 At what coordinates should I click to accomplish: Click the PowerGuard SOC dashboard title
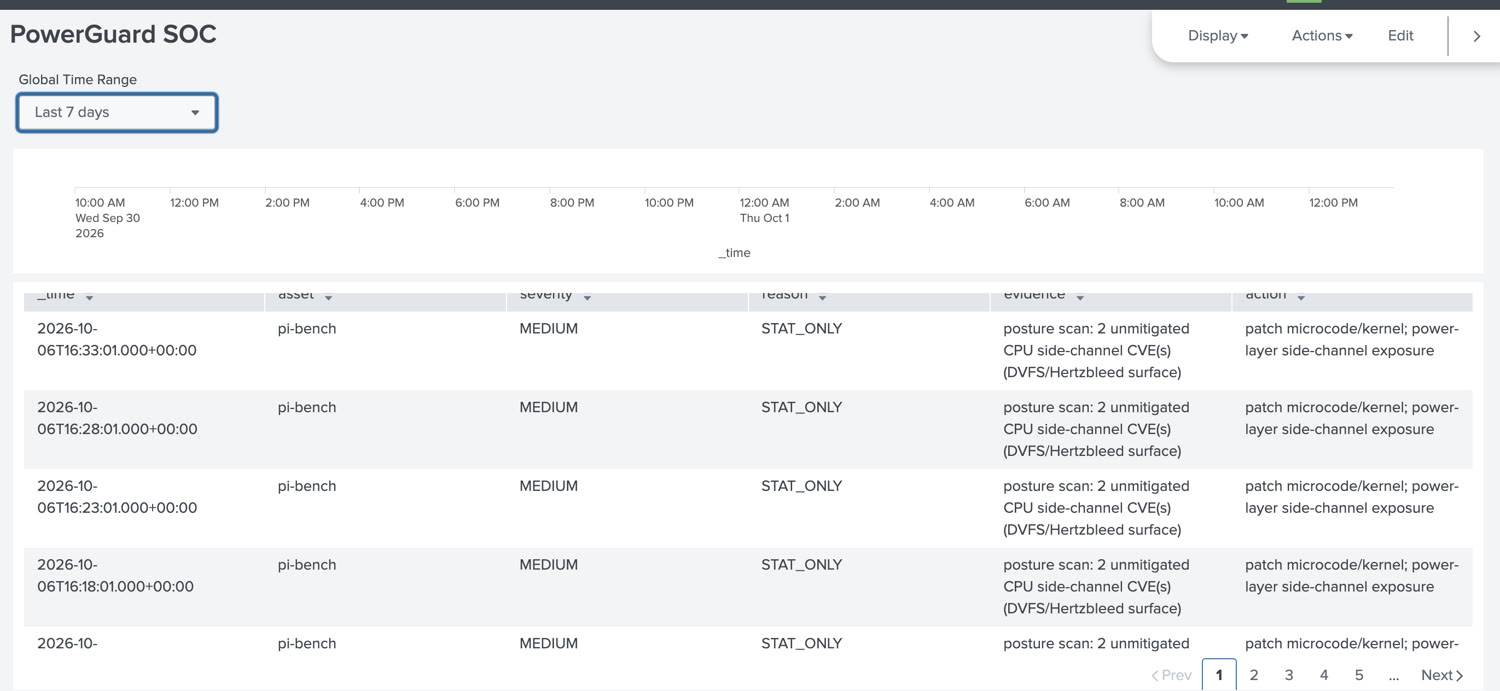pyautogui.click(x=113, y=34)
